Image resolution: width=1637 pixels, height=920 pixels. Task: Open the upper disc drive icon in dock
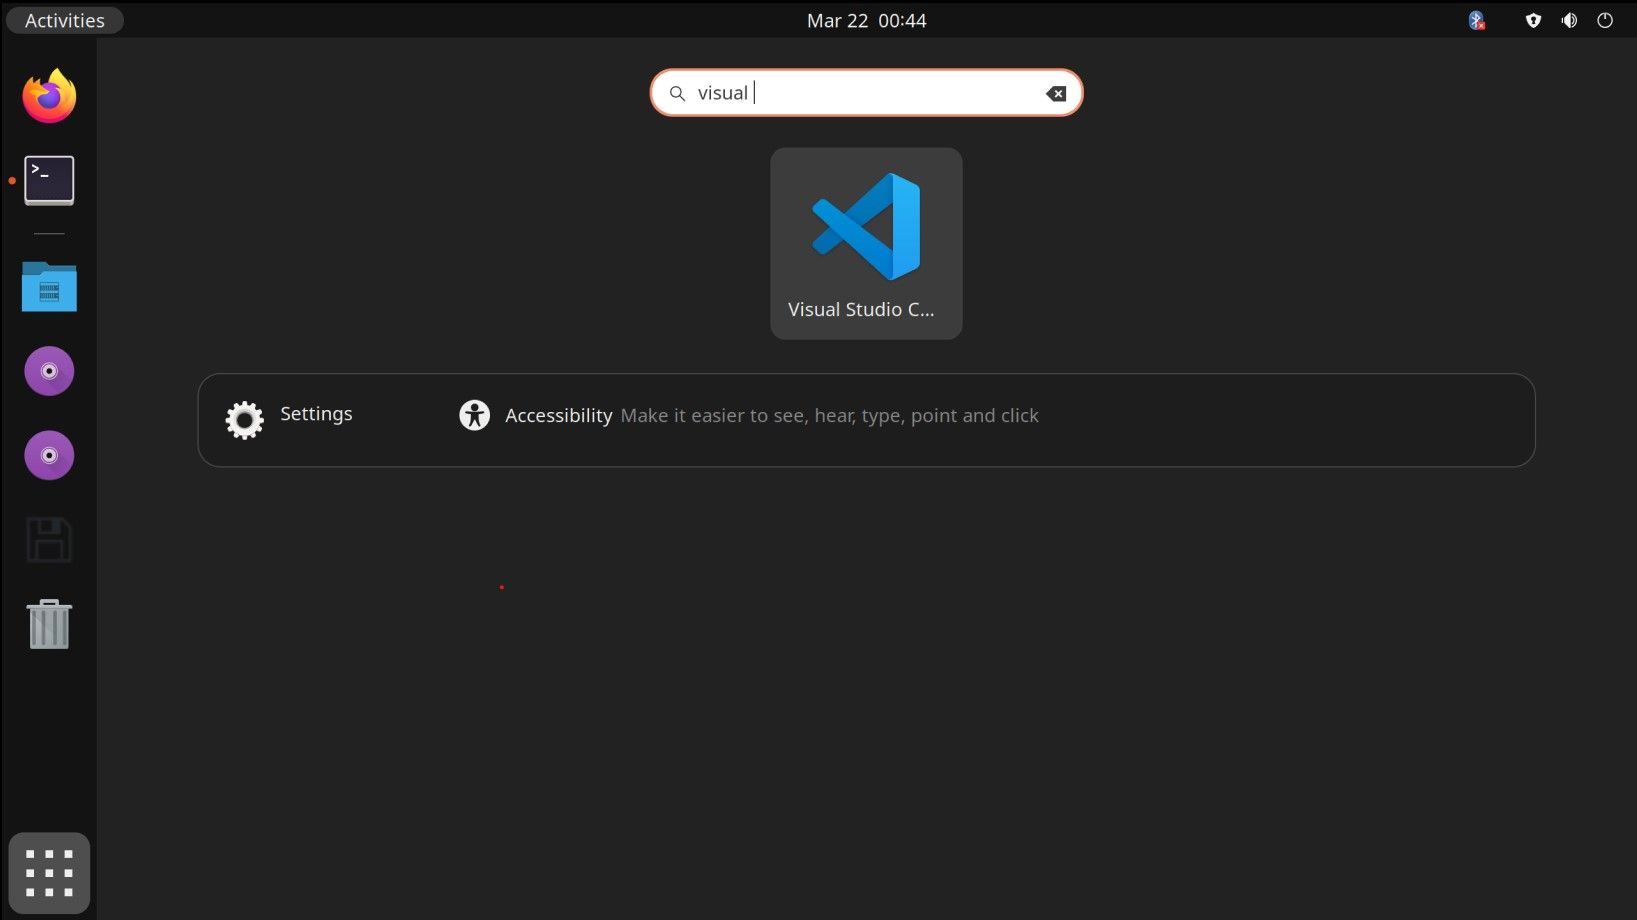click(x=48, y=370)
